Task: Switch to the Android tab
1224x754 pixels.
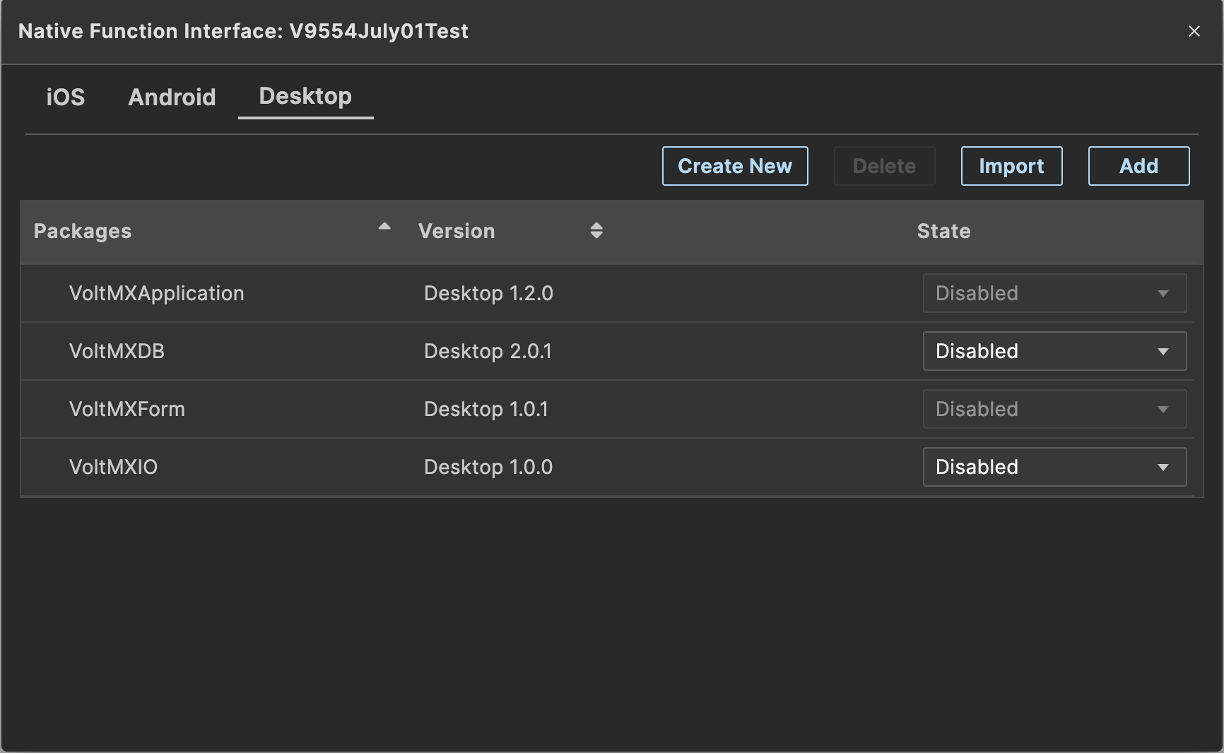Action: [172, 97]
